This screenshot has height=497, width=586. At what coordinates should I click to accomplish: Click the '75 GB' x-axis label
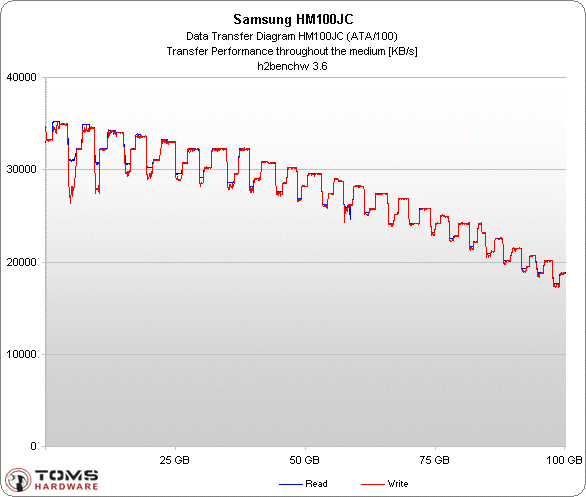(434, 460)
